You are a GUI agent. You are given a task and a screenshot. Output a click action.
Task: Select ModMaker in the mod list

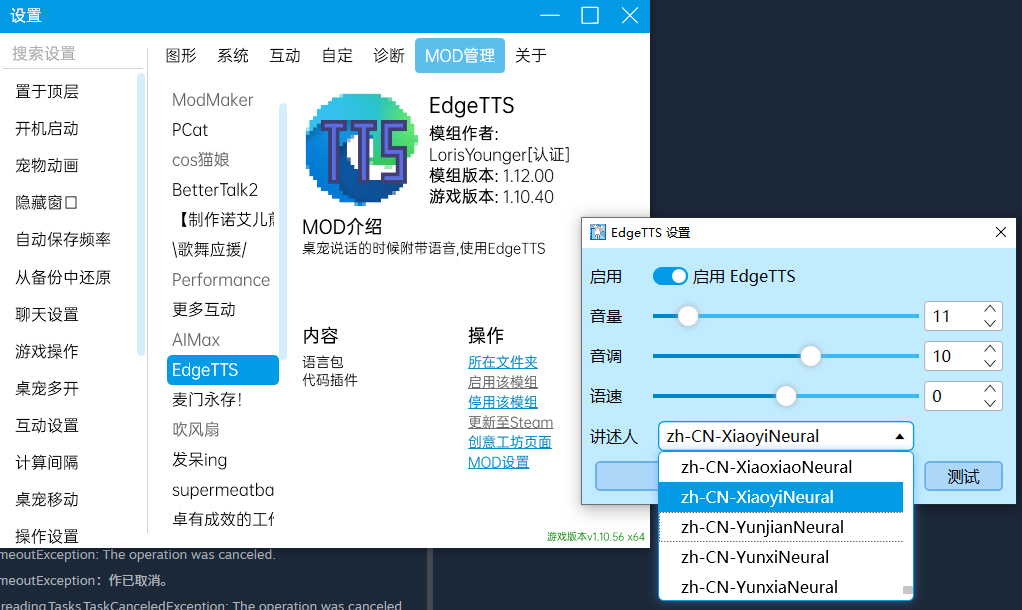click(x=222, y=100)
